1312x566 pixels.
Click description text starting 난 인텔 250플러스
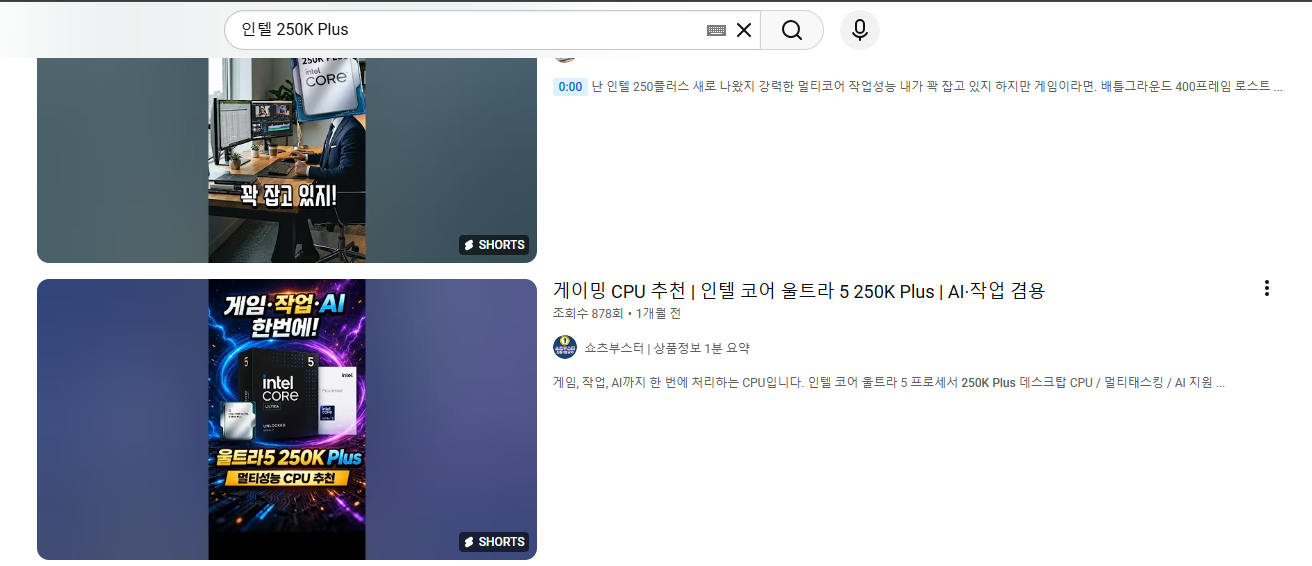[937, 87]
